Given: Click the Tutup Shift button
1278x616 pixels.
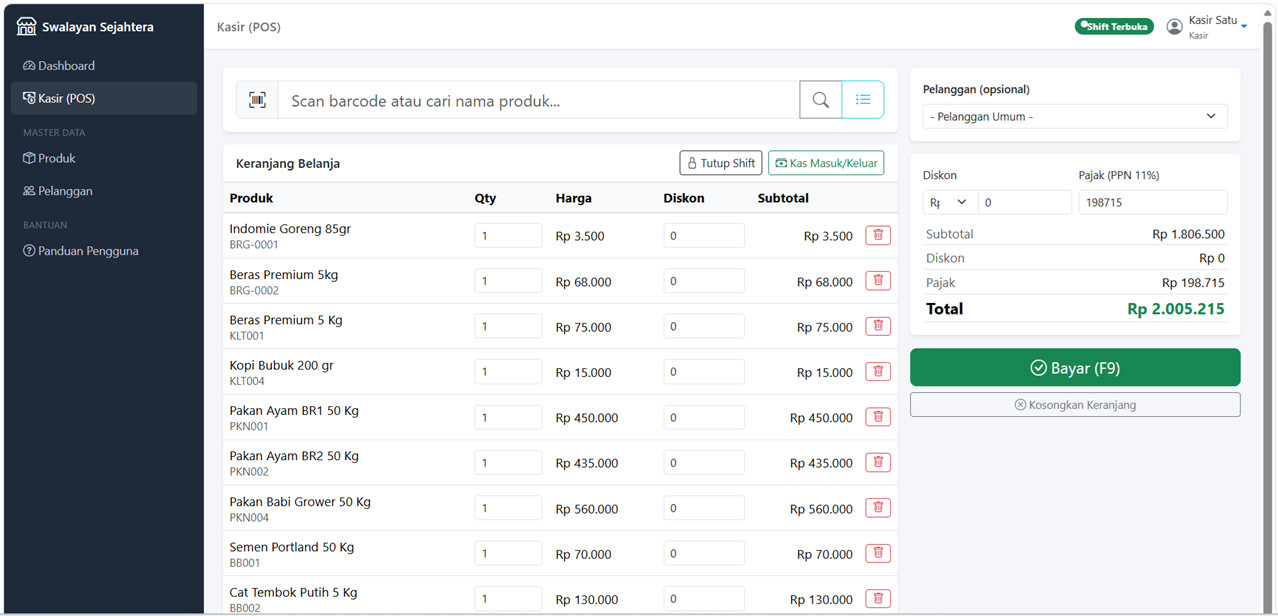Looking at the screenshot, I should point(721,163).
